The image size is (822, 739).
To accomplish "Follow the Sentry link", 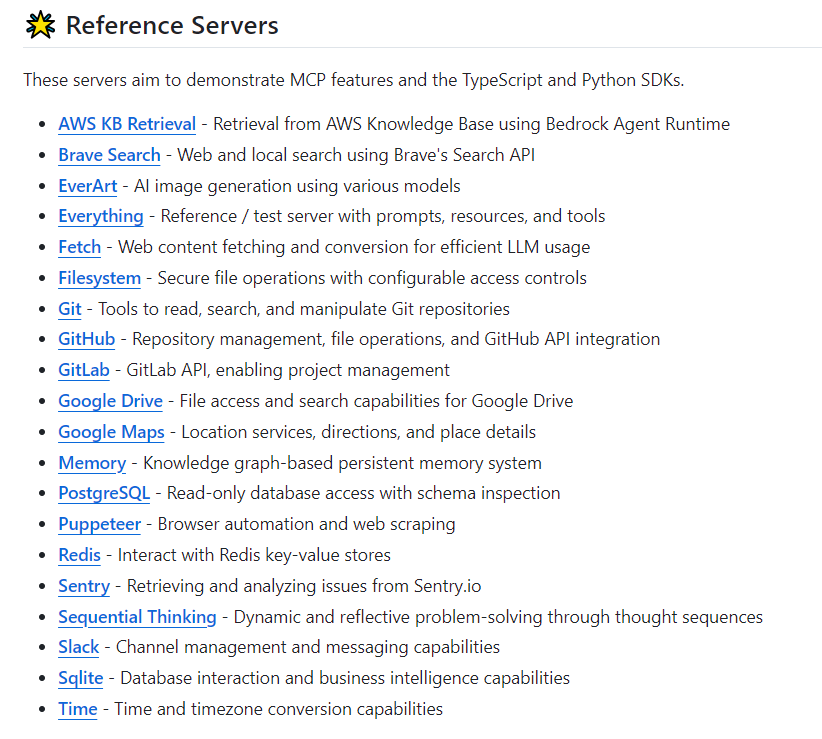I will pos(84,586).
